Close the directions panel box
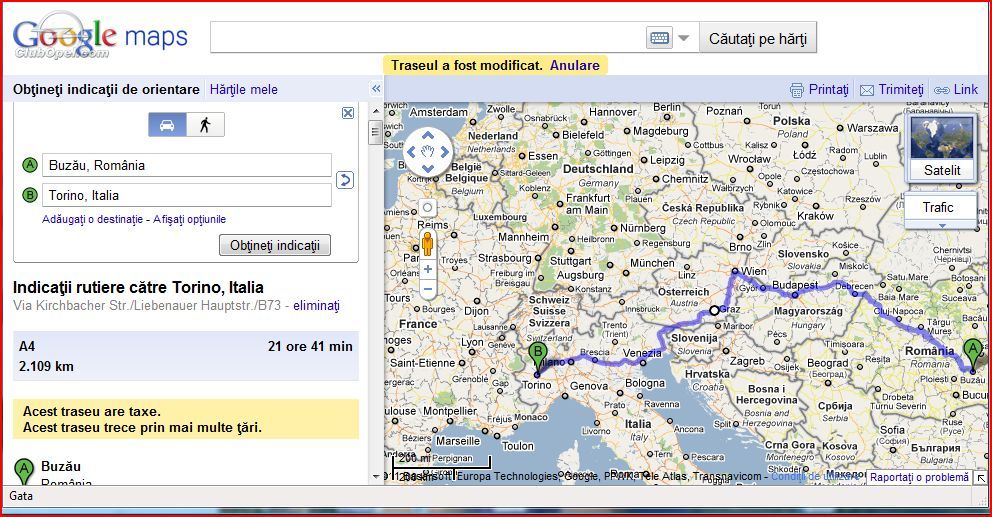The image size is (992, 517). [348, 113]
